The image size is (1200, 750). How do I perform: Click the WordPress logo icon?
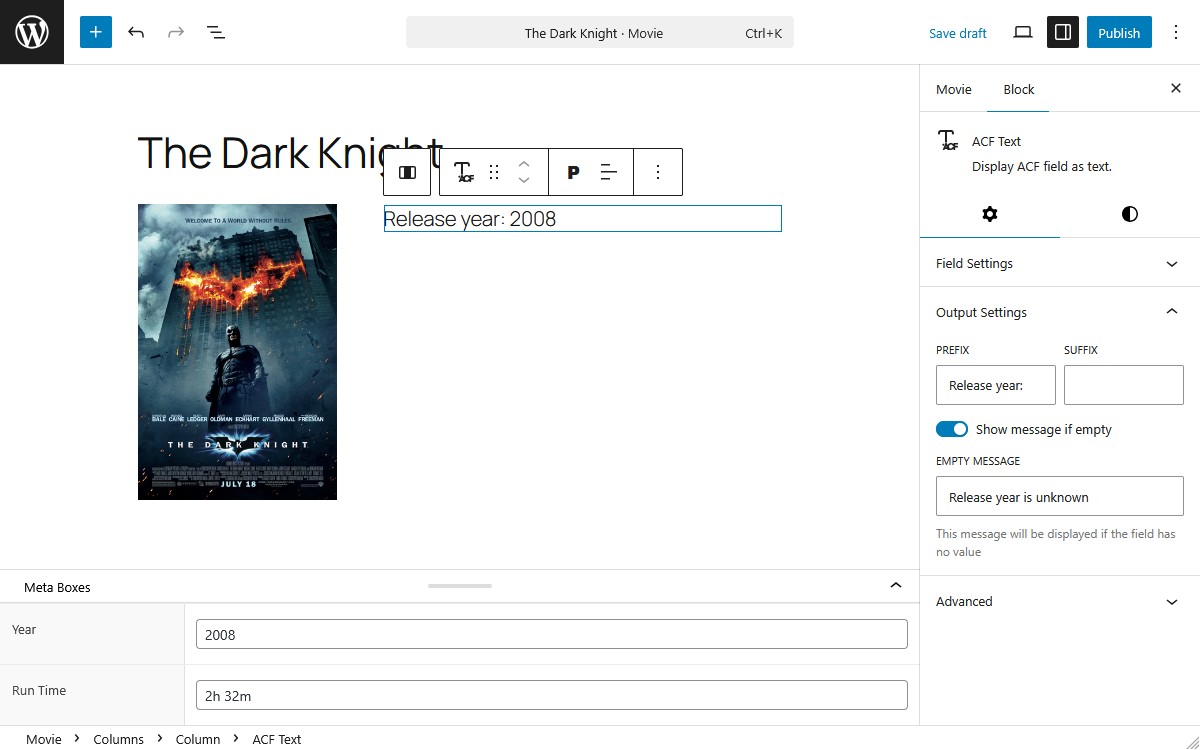point(32,32)
